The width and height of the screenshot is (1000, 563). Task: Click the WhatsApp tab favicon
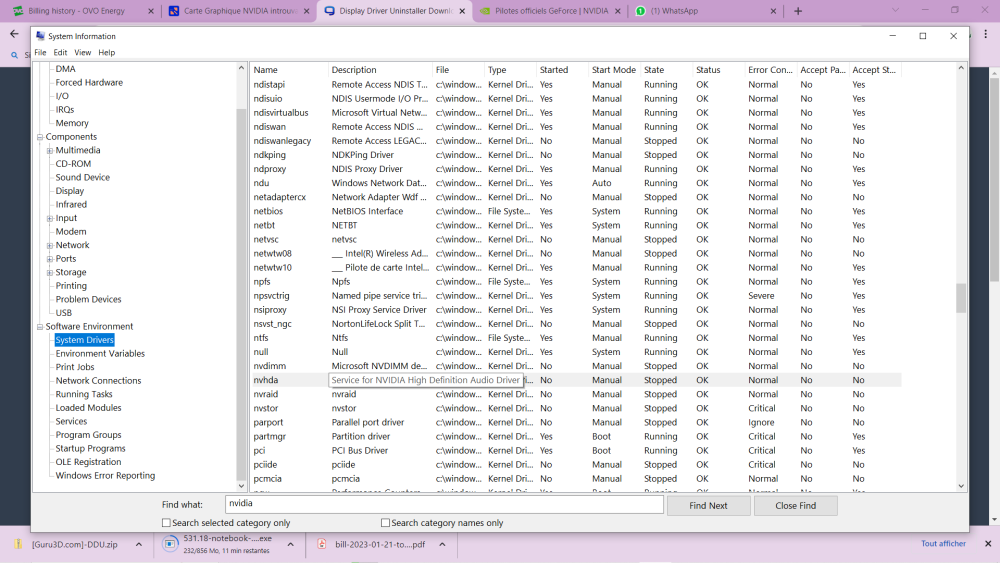[641, 11]
